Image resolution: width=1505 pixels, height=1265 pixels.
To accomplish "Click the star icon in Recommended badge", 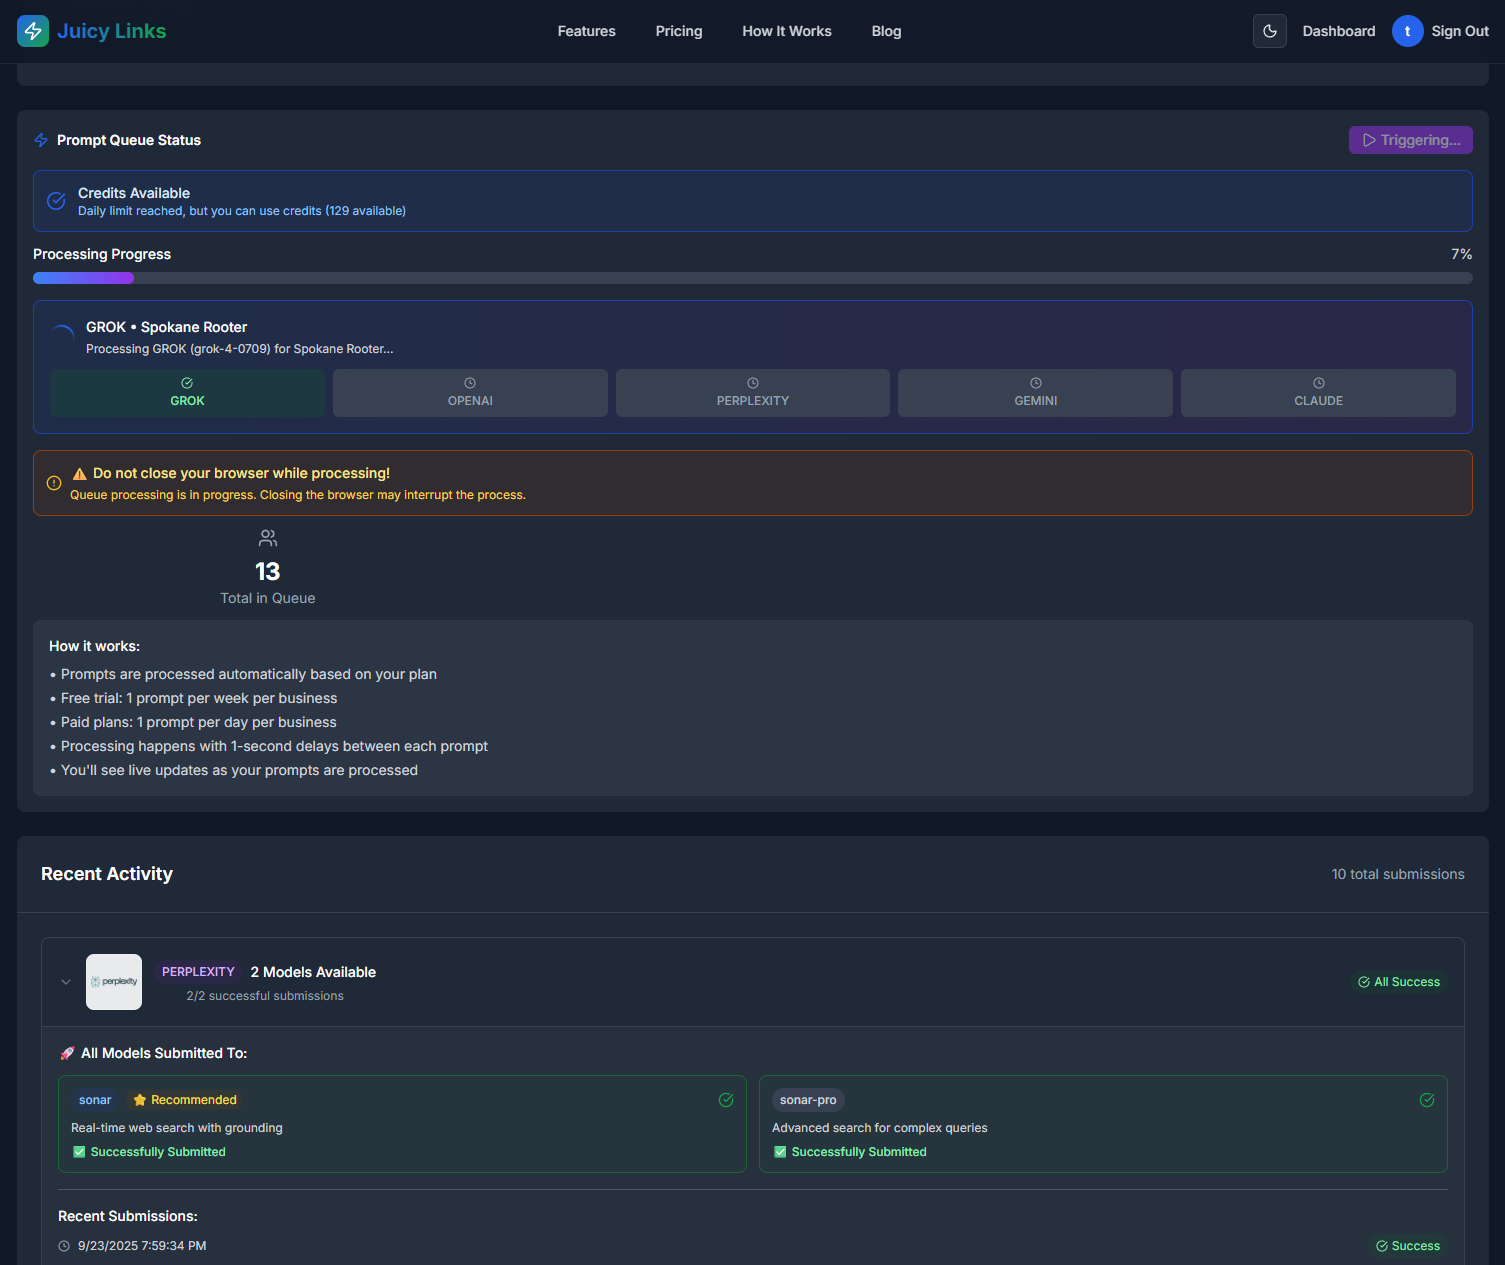I will [x=140, y=1100].
